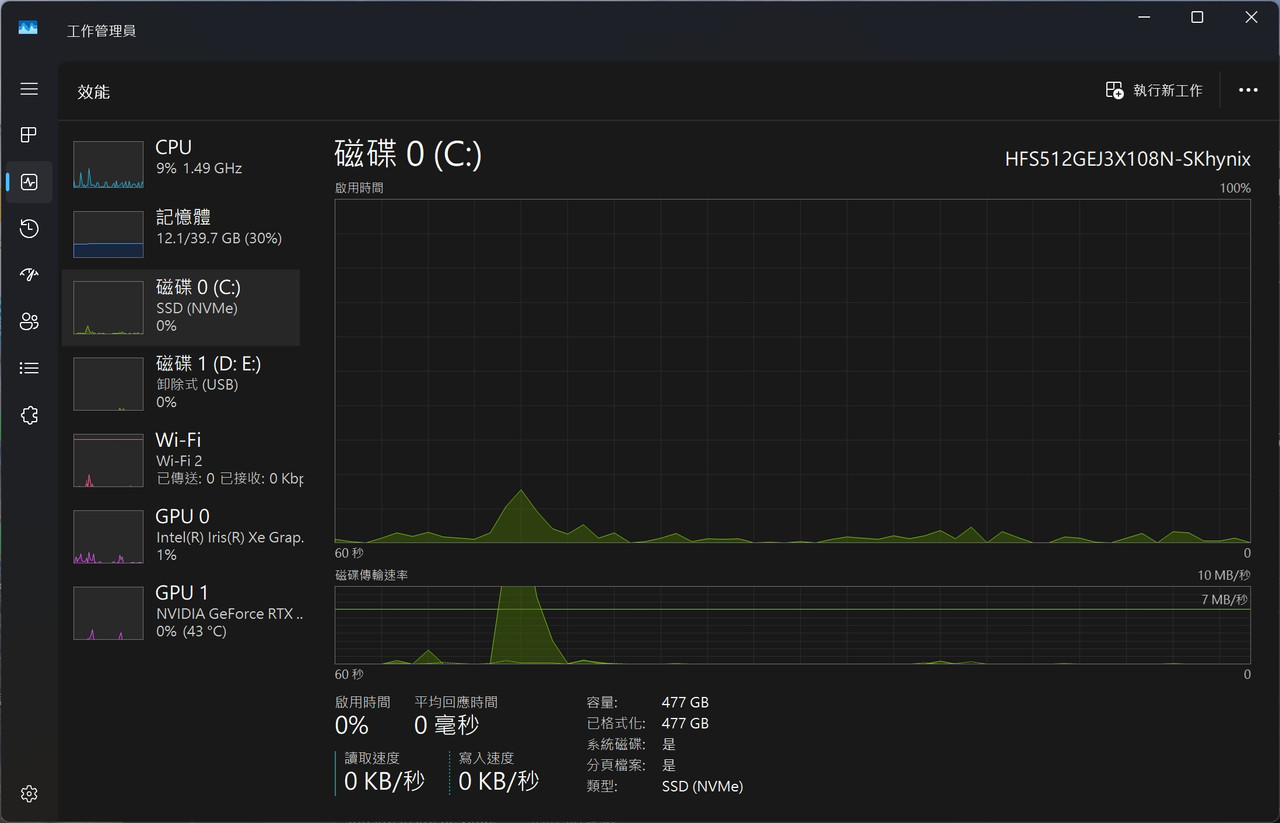1280x823 pixels.
Task: Click the 啟用時間 0% value
Action: coord(352,725)
